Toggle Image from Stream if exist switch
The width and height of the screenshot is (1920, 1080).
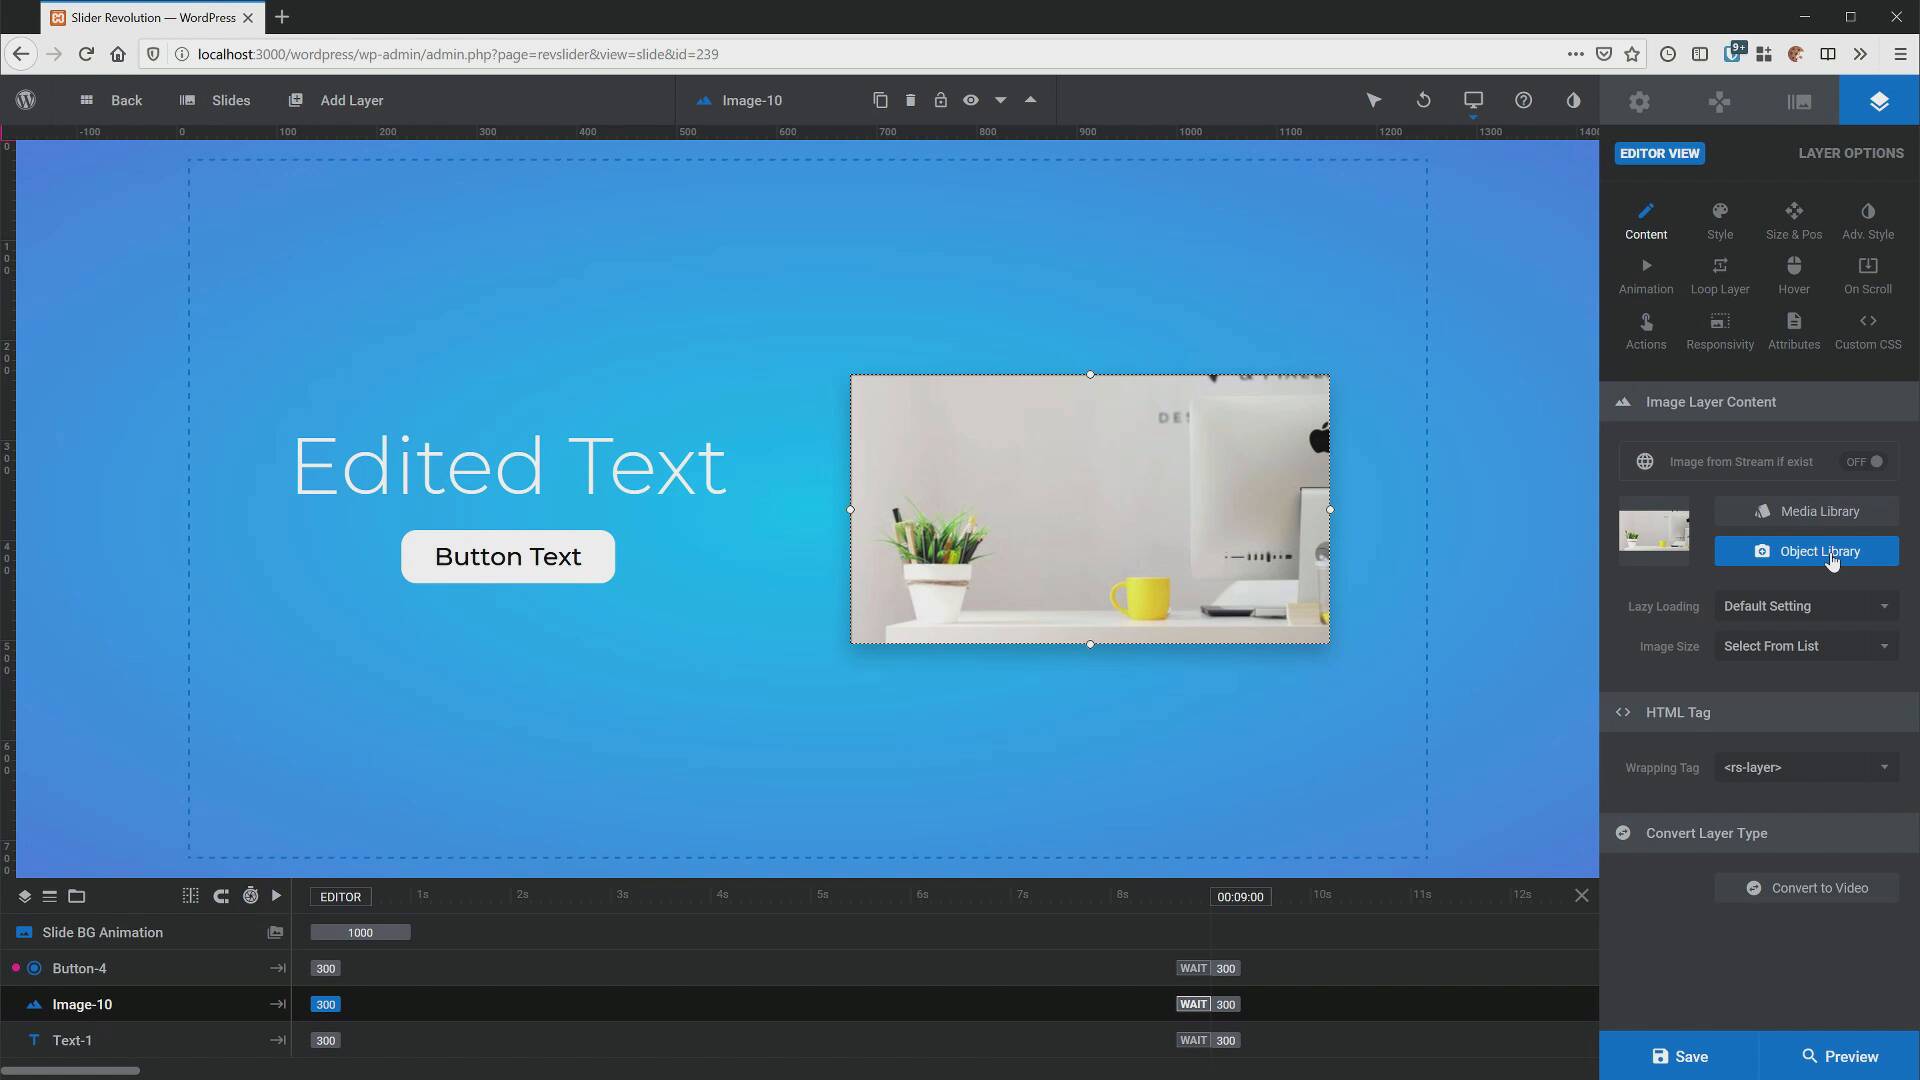[x=1862, y=461]
